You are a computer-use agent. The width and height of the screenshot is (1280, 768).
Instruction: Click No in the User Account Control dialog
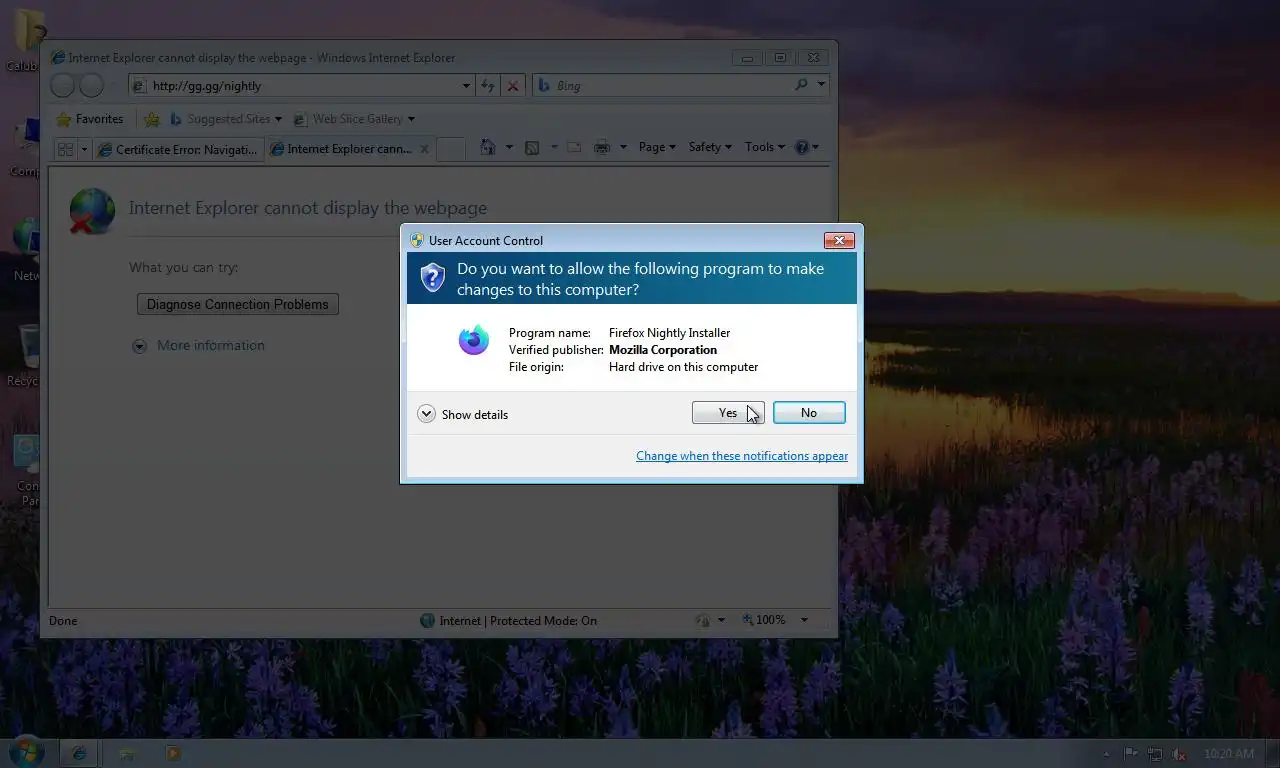[x=809, y=413]
